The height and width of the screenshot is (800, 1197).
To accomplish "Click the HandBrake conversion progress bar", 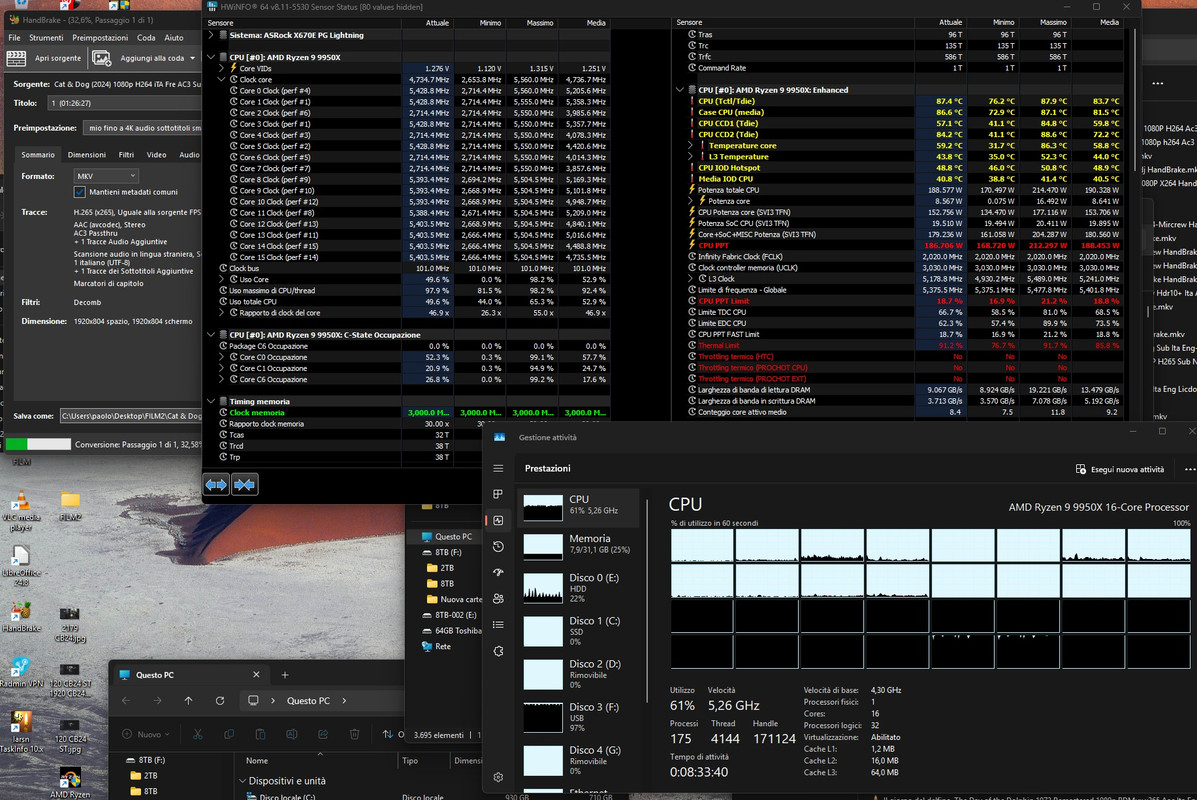I will [38, 444].
